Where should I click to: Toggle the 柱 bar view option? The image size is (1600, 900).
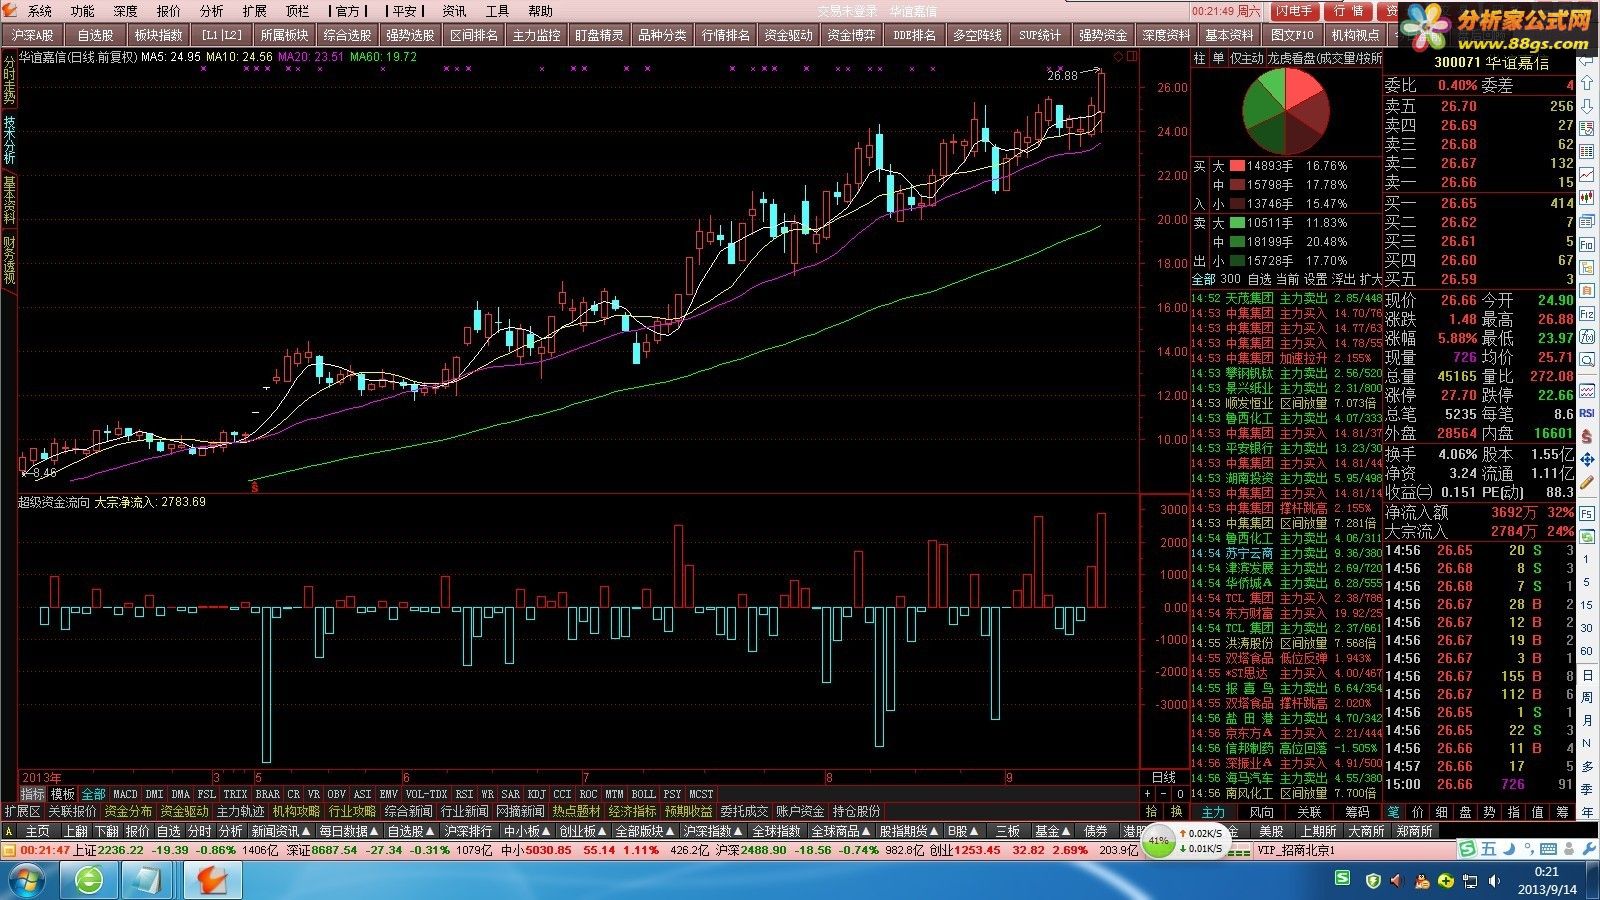[1199, 58]
